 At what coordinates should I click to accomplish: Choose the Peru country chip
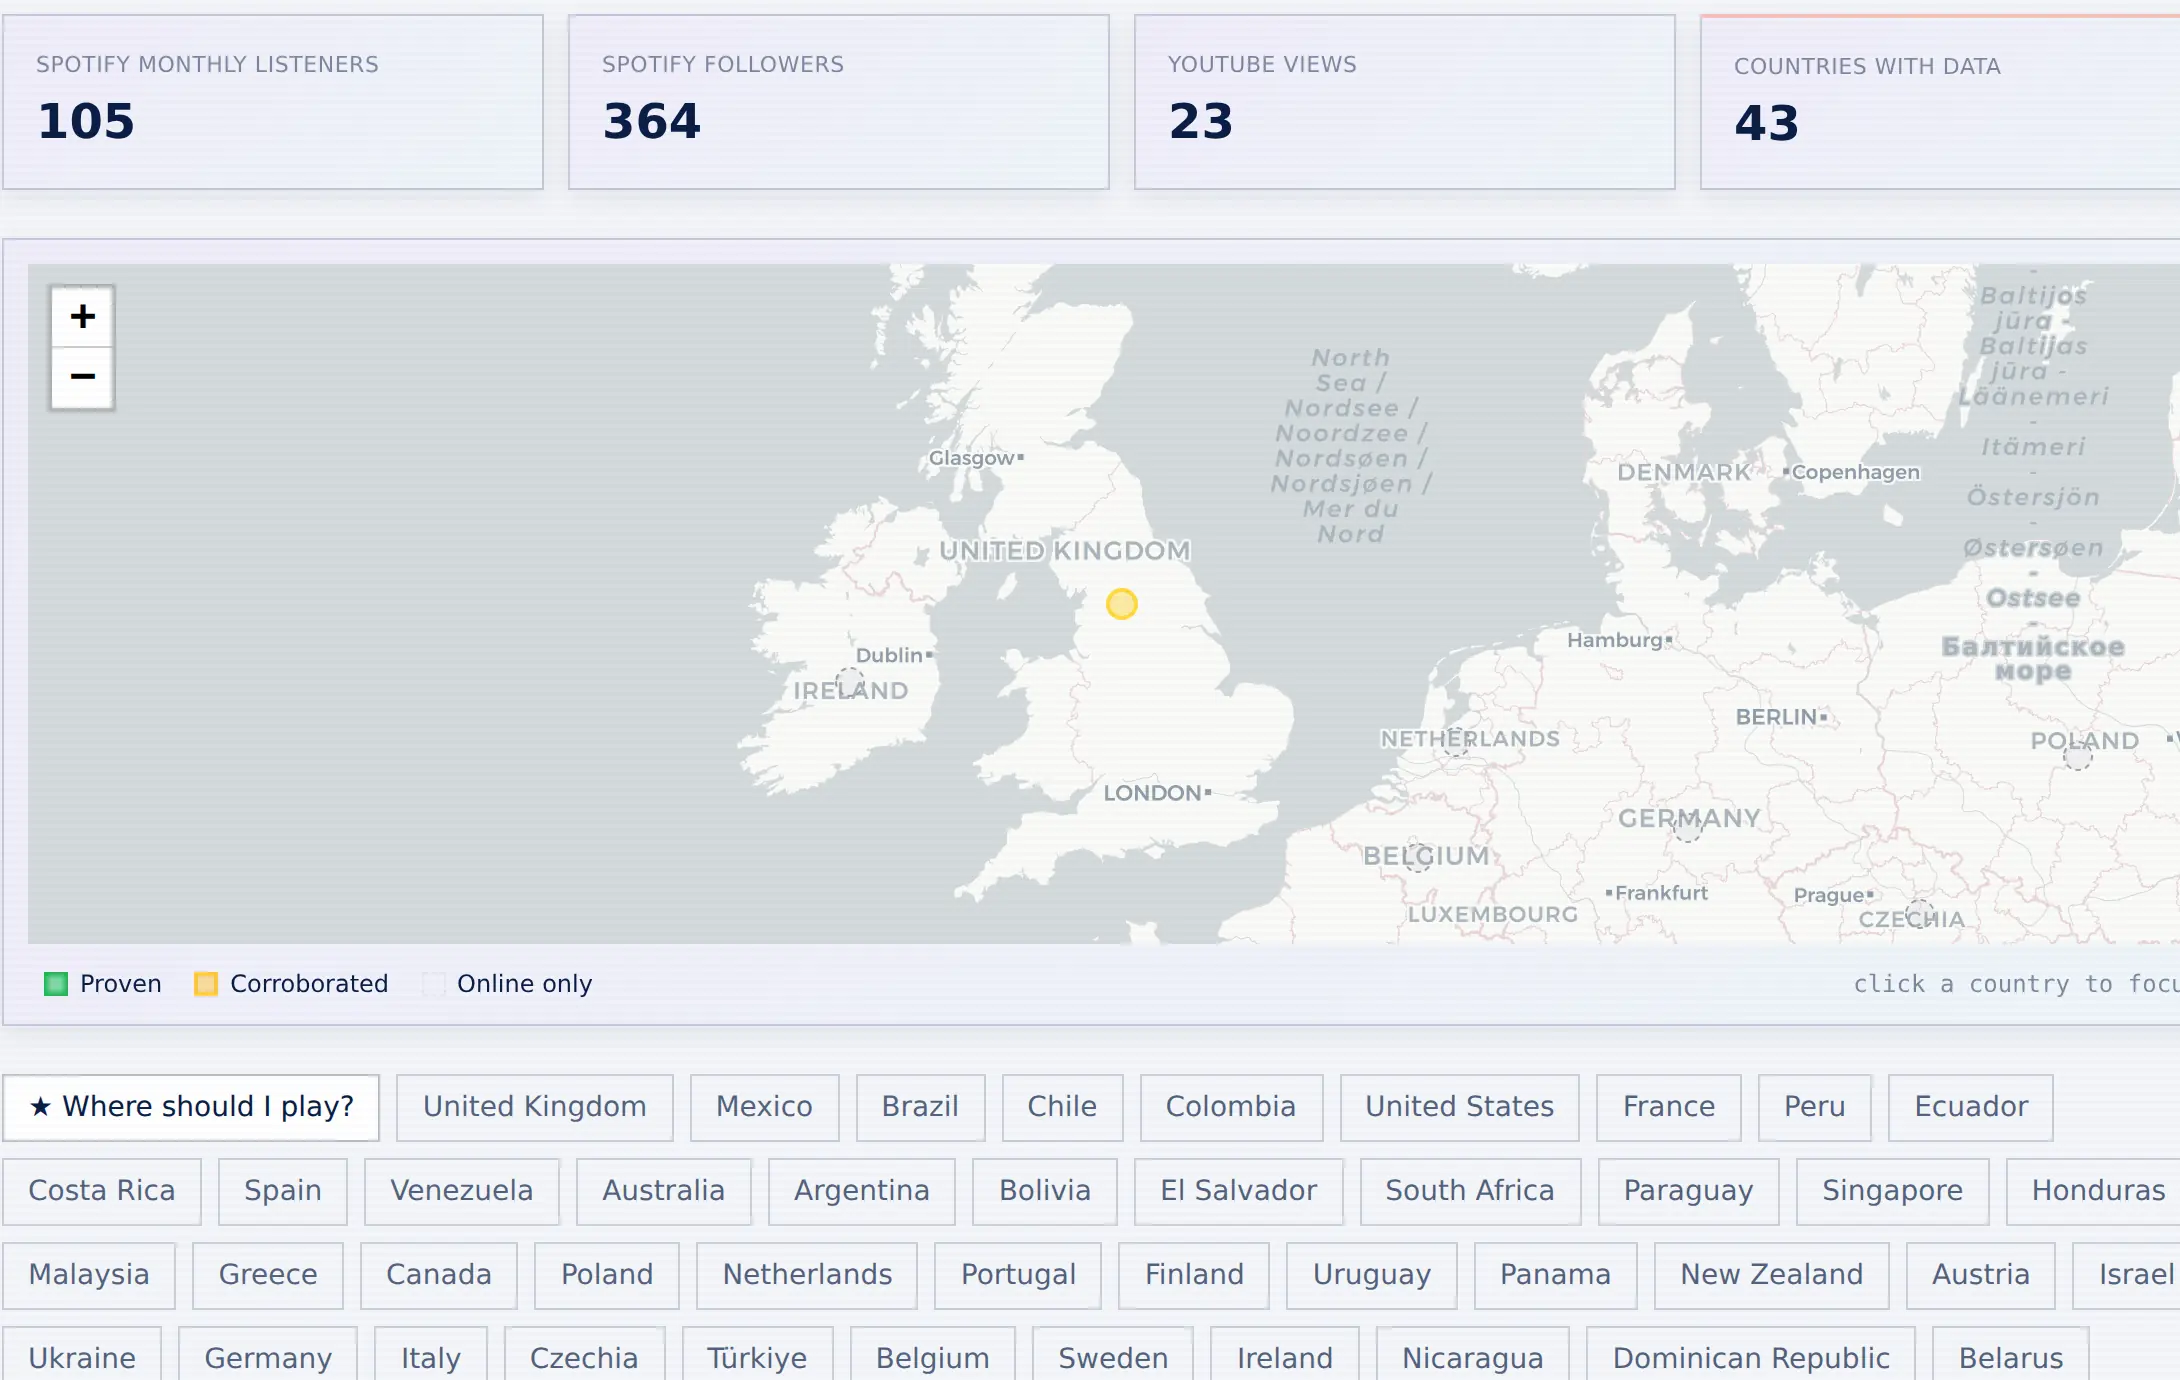pyautogui.click(x=1815, y=1107)
